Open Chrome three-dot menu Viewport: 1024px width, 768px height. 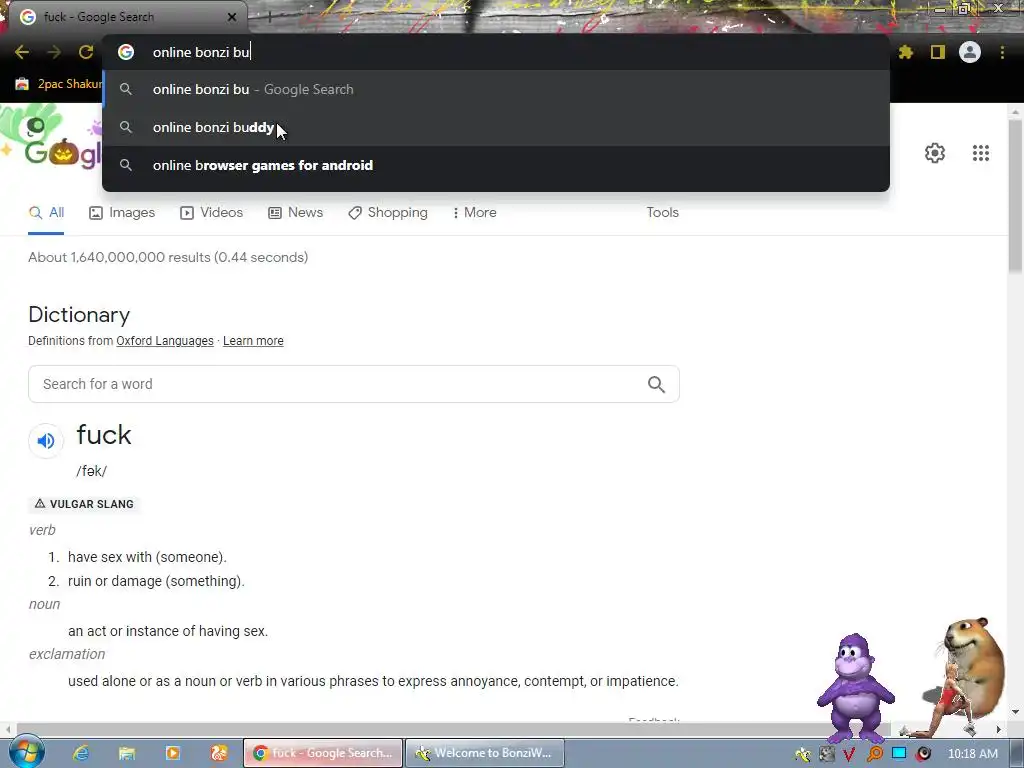point(1002,52)
